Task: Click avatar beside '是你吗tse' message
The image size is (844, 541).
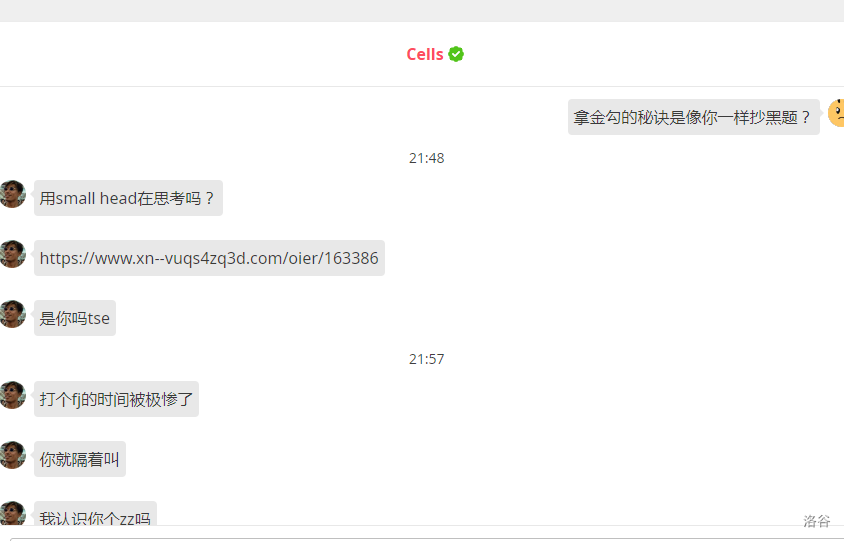Action: (12, 314)
